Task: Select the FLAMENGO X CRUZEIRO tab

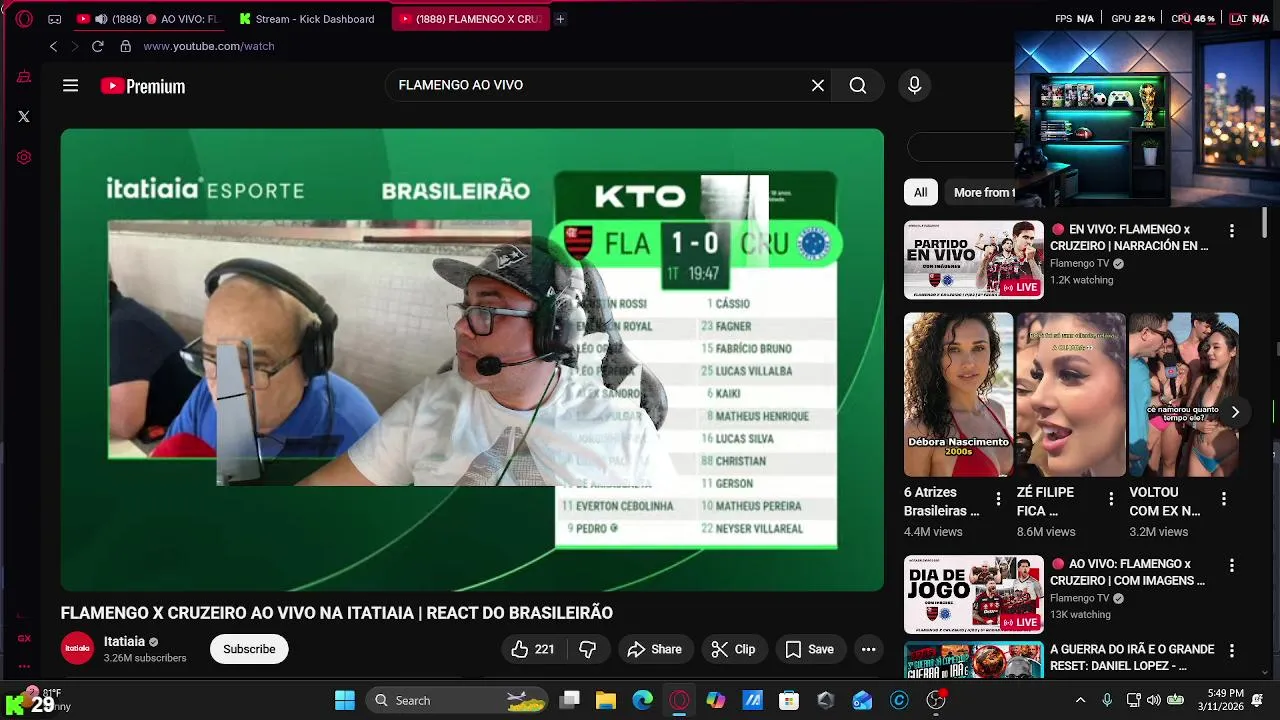Action: pos(471,19)
